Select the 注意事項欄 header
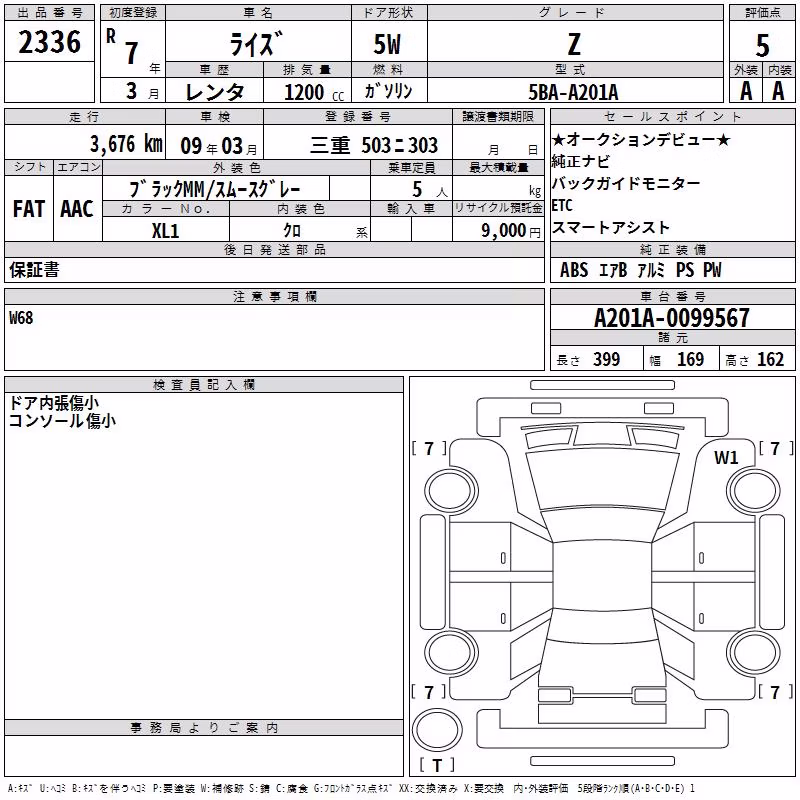 coord(275,296)
